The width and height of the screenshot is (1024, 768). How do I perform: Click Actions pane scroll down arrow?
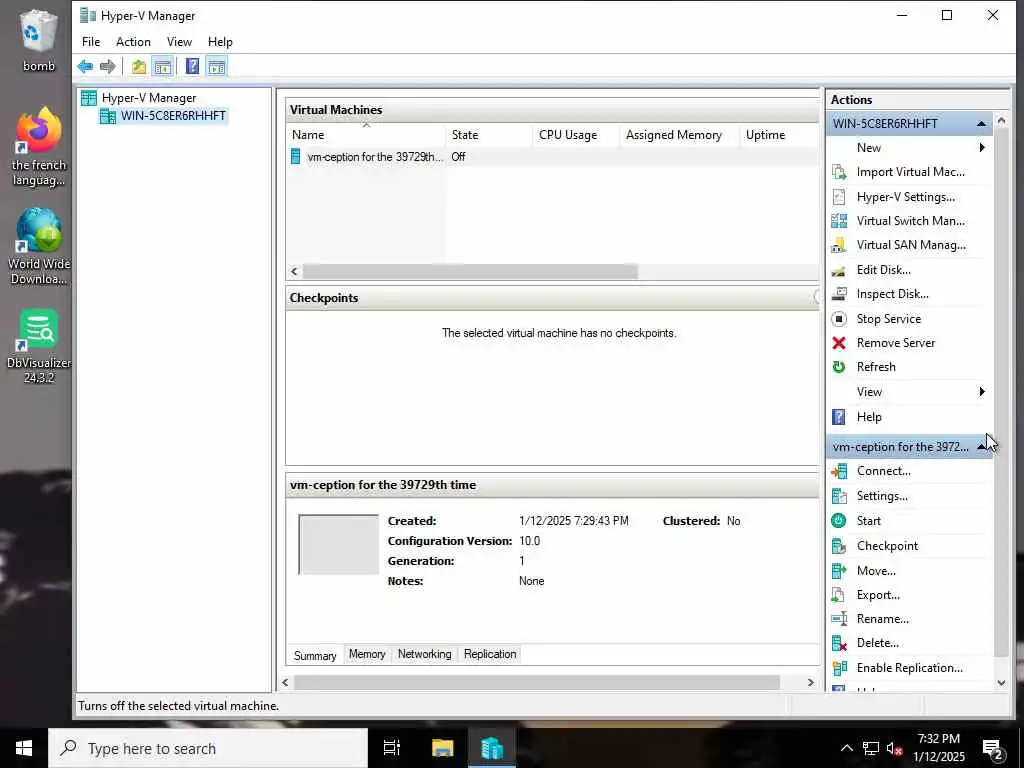pos(1001,683)
